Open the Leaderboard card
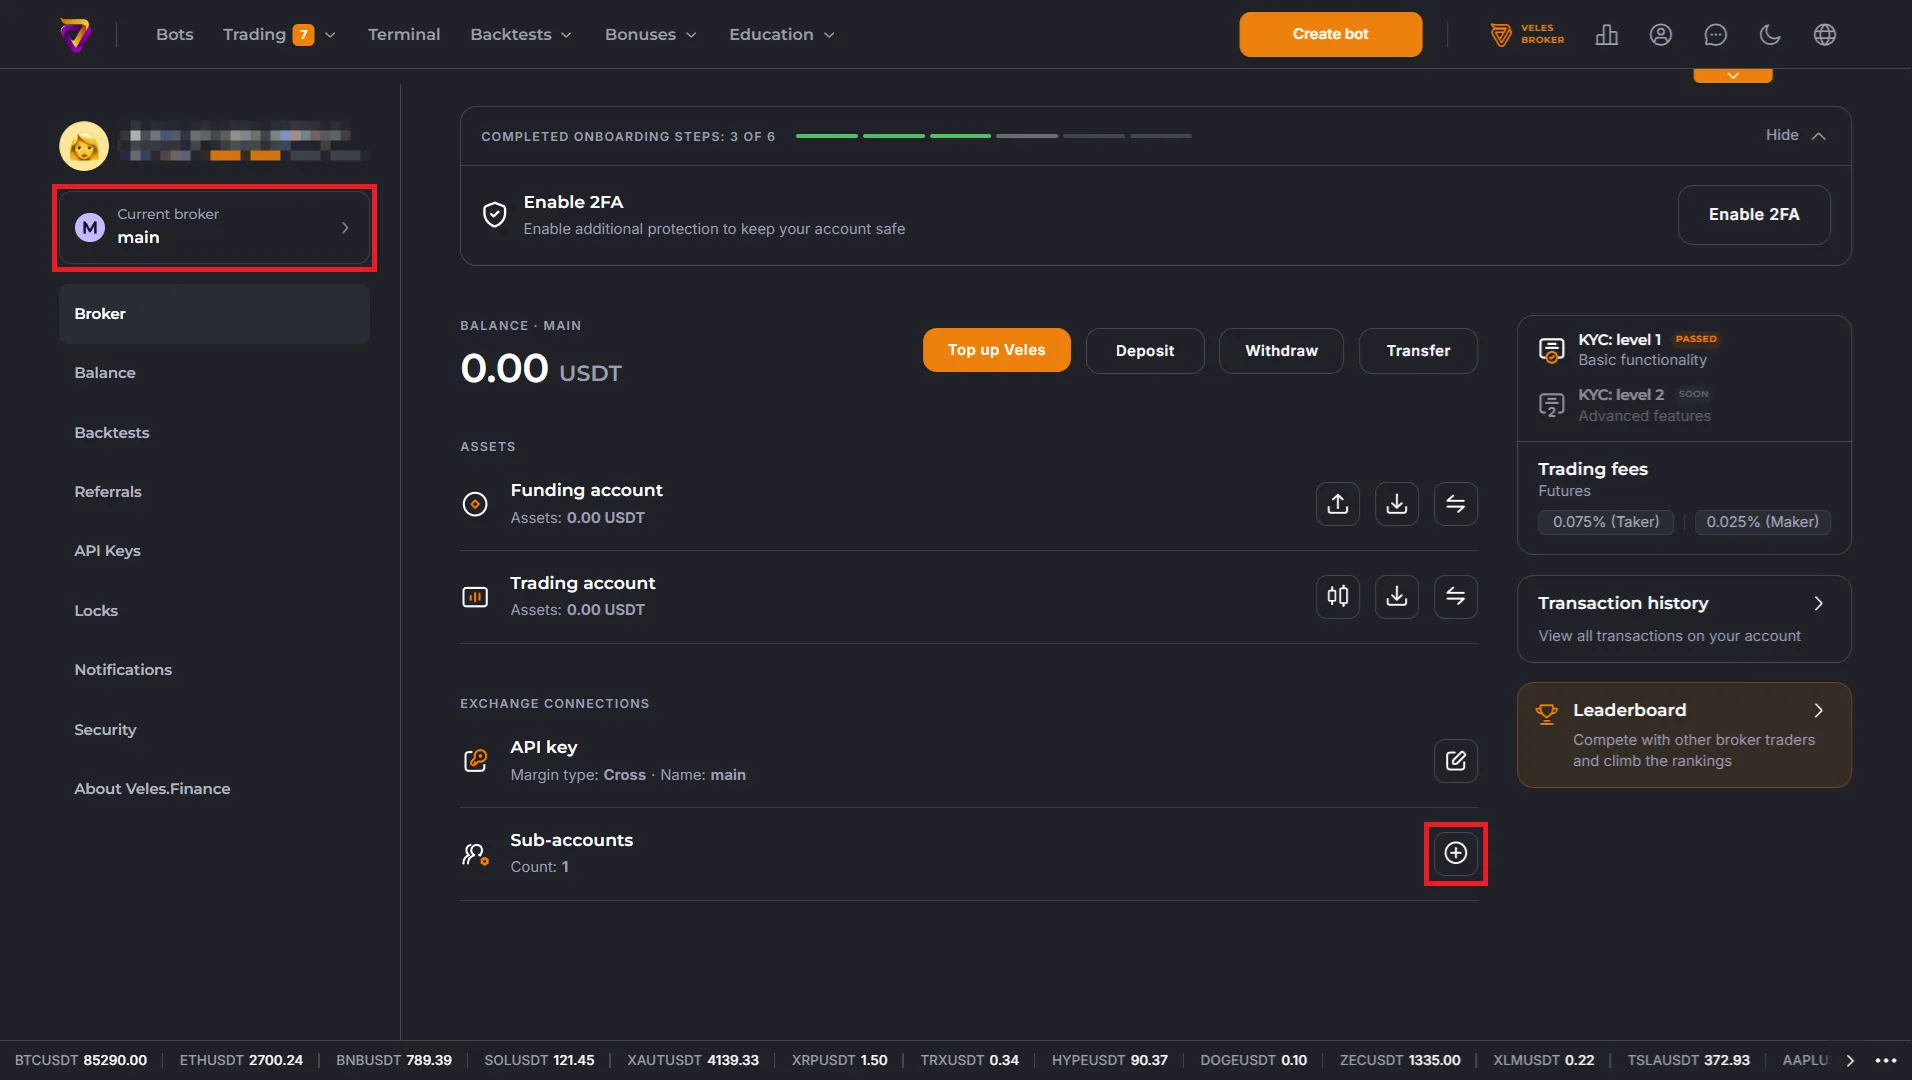 click(1683, 735)
